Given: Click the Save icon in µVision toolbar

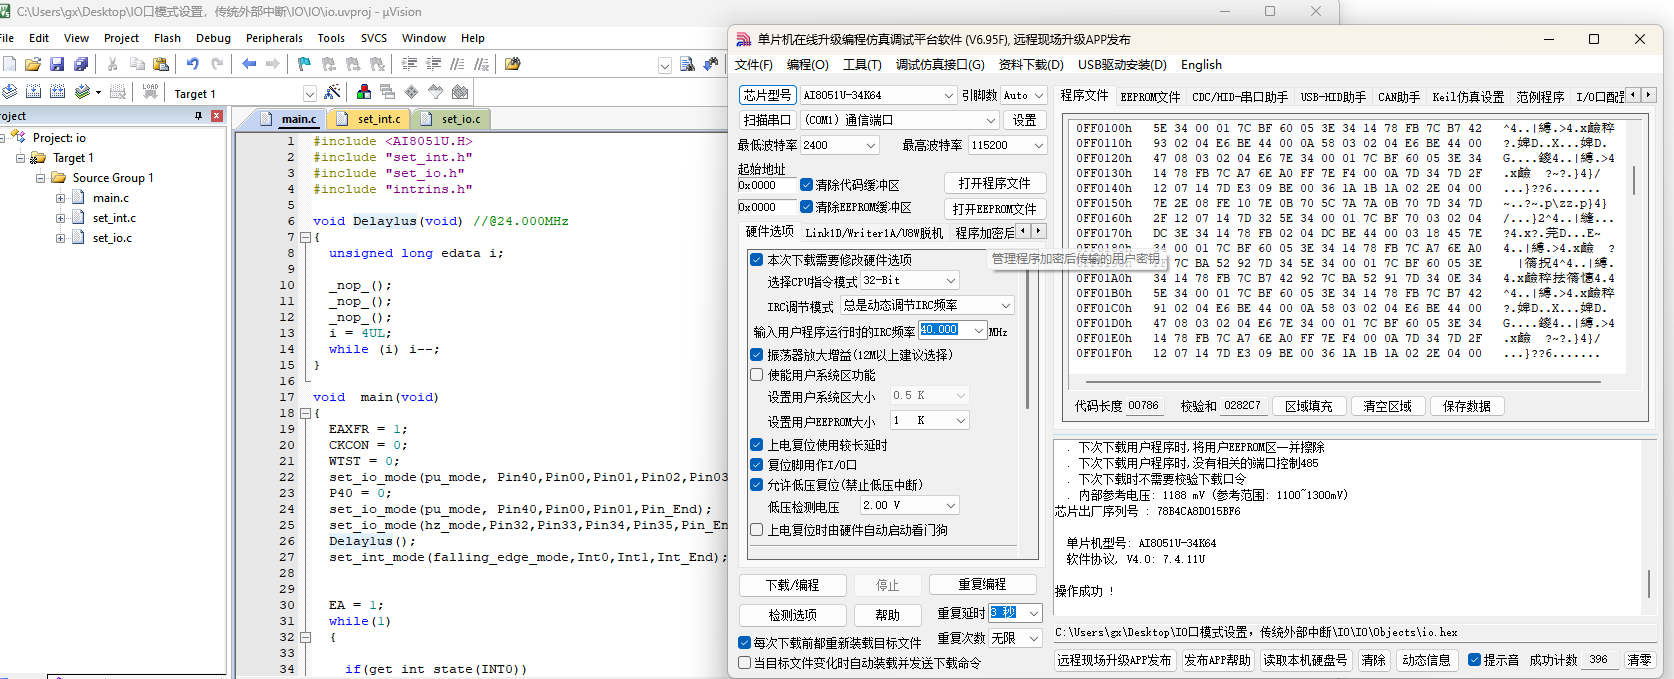Looking at the screenshot, I should coord(57,64).
